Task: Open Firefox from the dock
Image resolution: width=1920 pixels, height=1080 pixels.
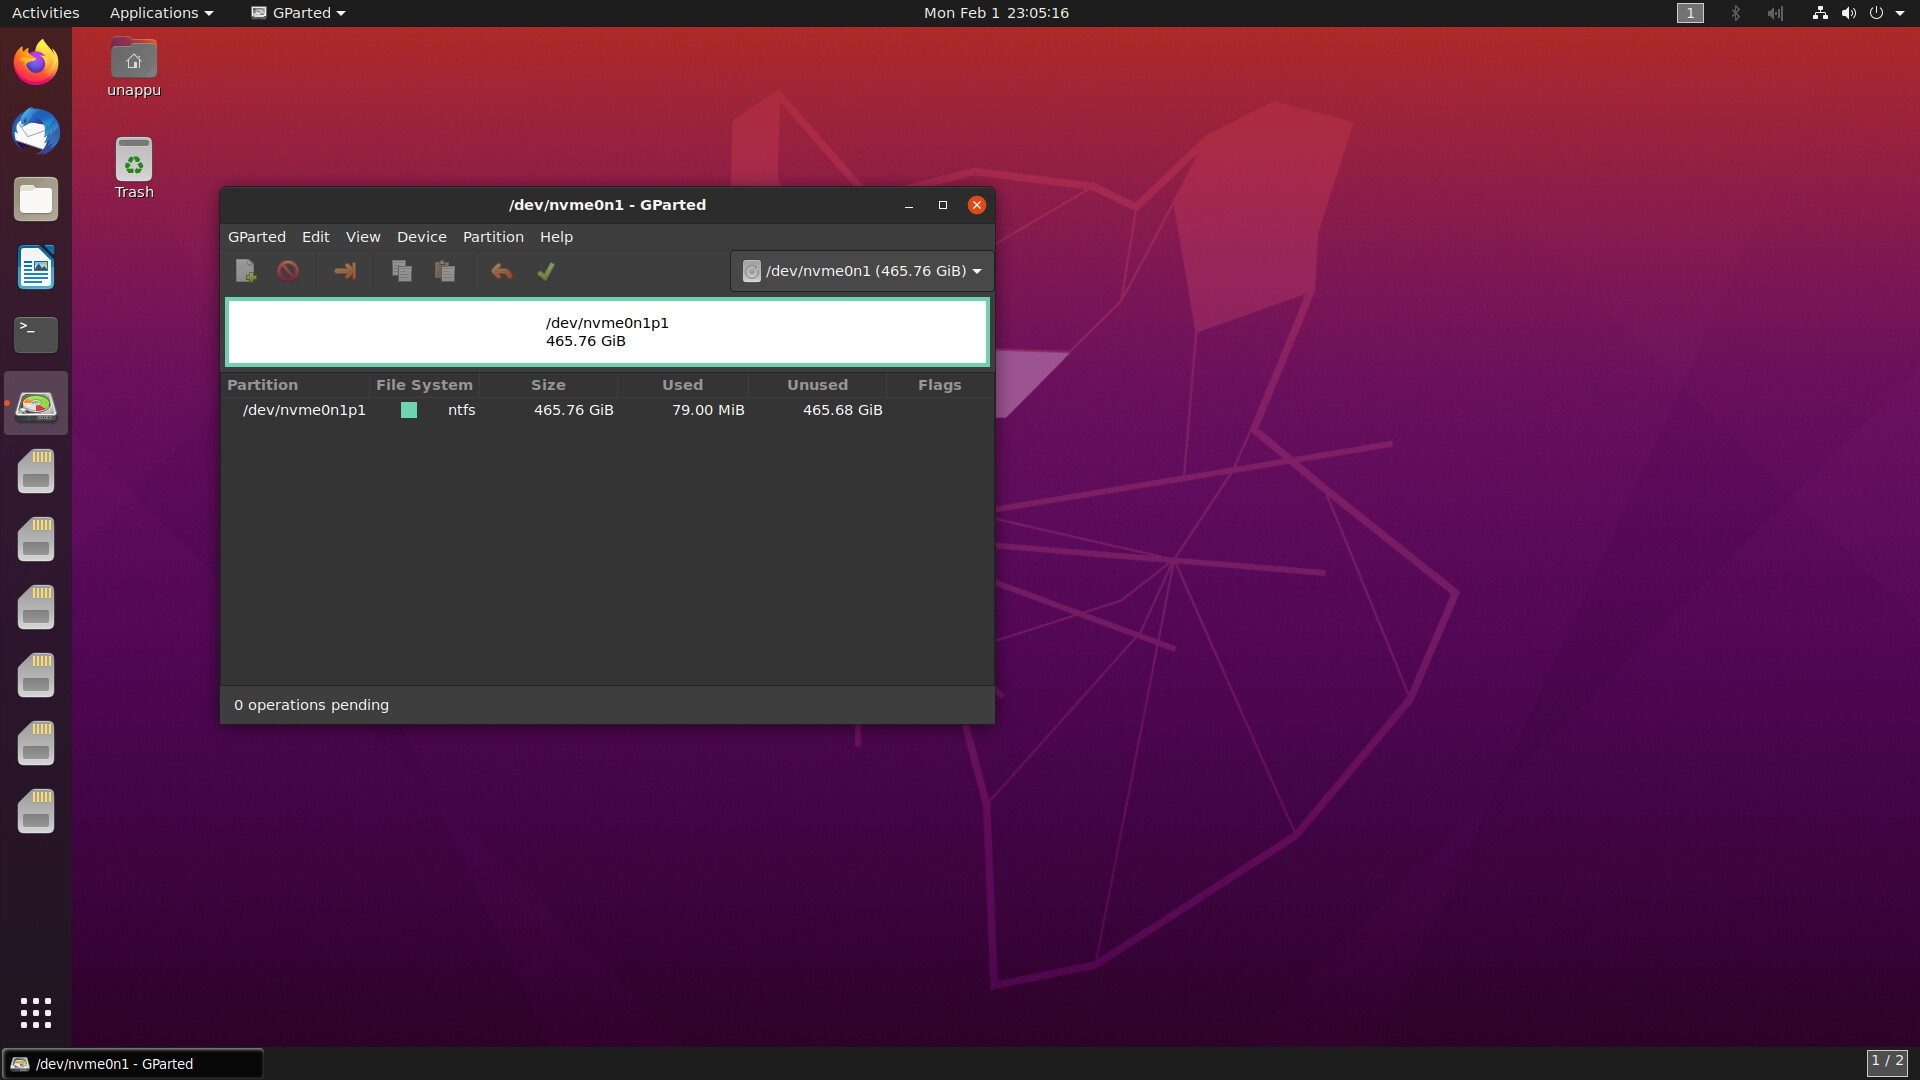Action: coord(36,63)
